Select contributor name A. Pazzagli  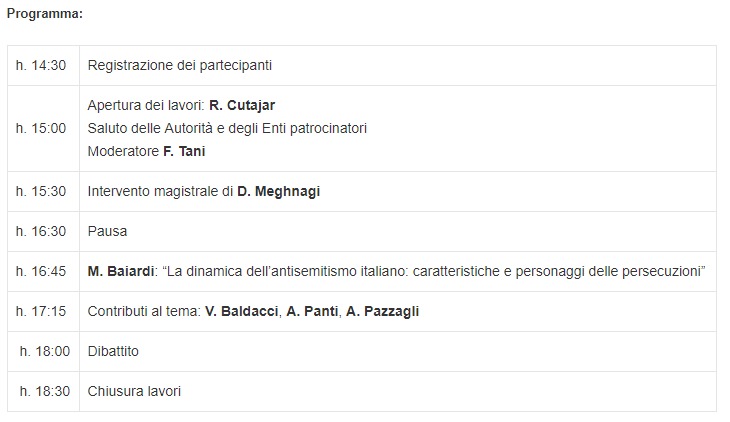(383, 312)
